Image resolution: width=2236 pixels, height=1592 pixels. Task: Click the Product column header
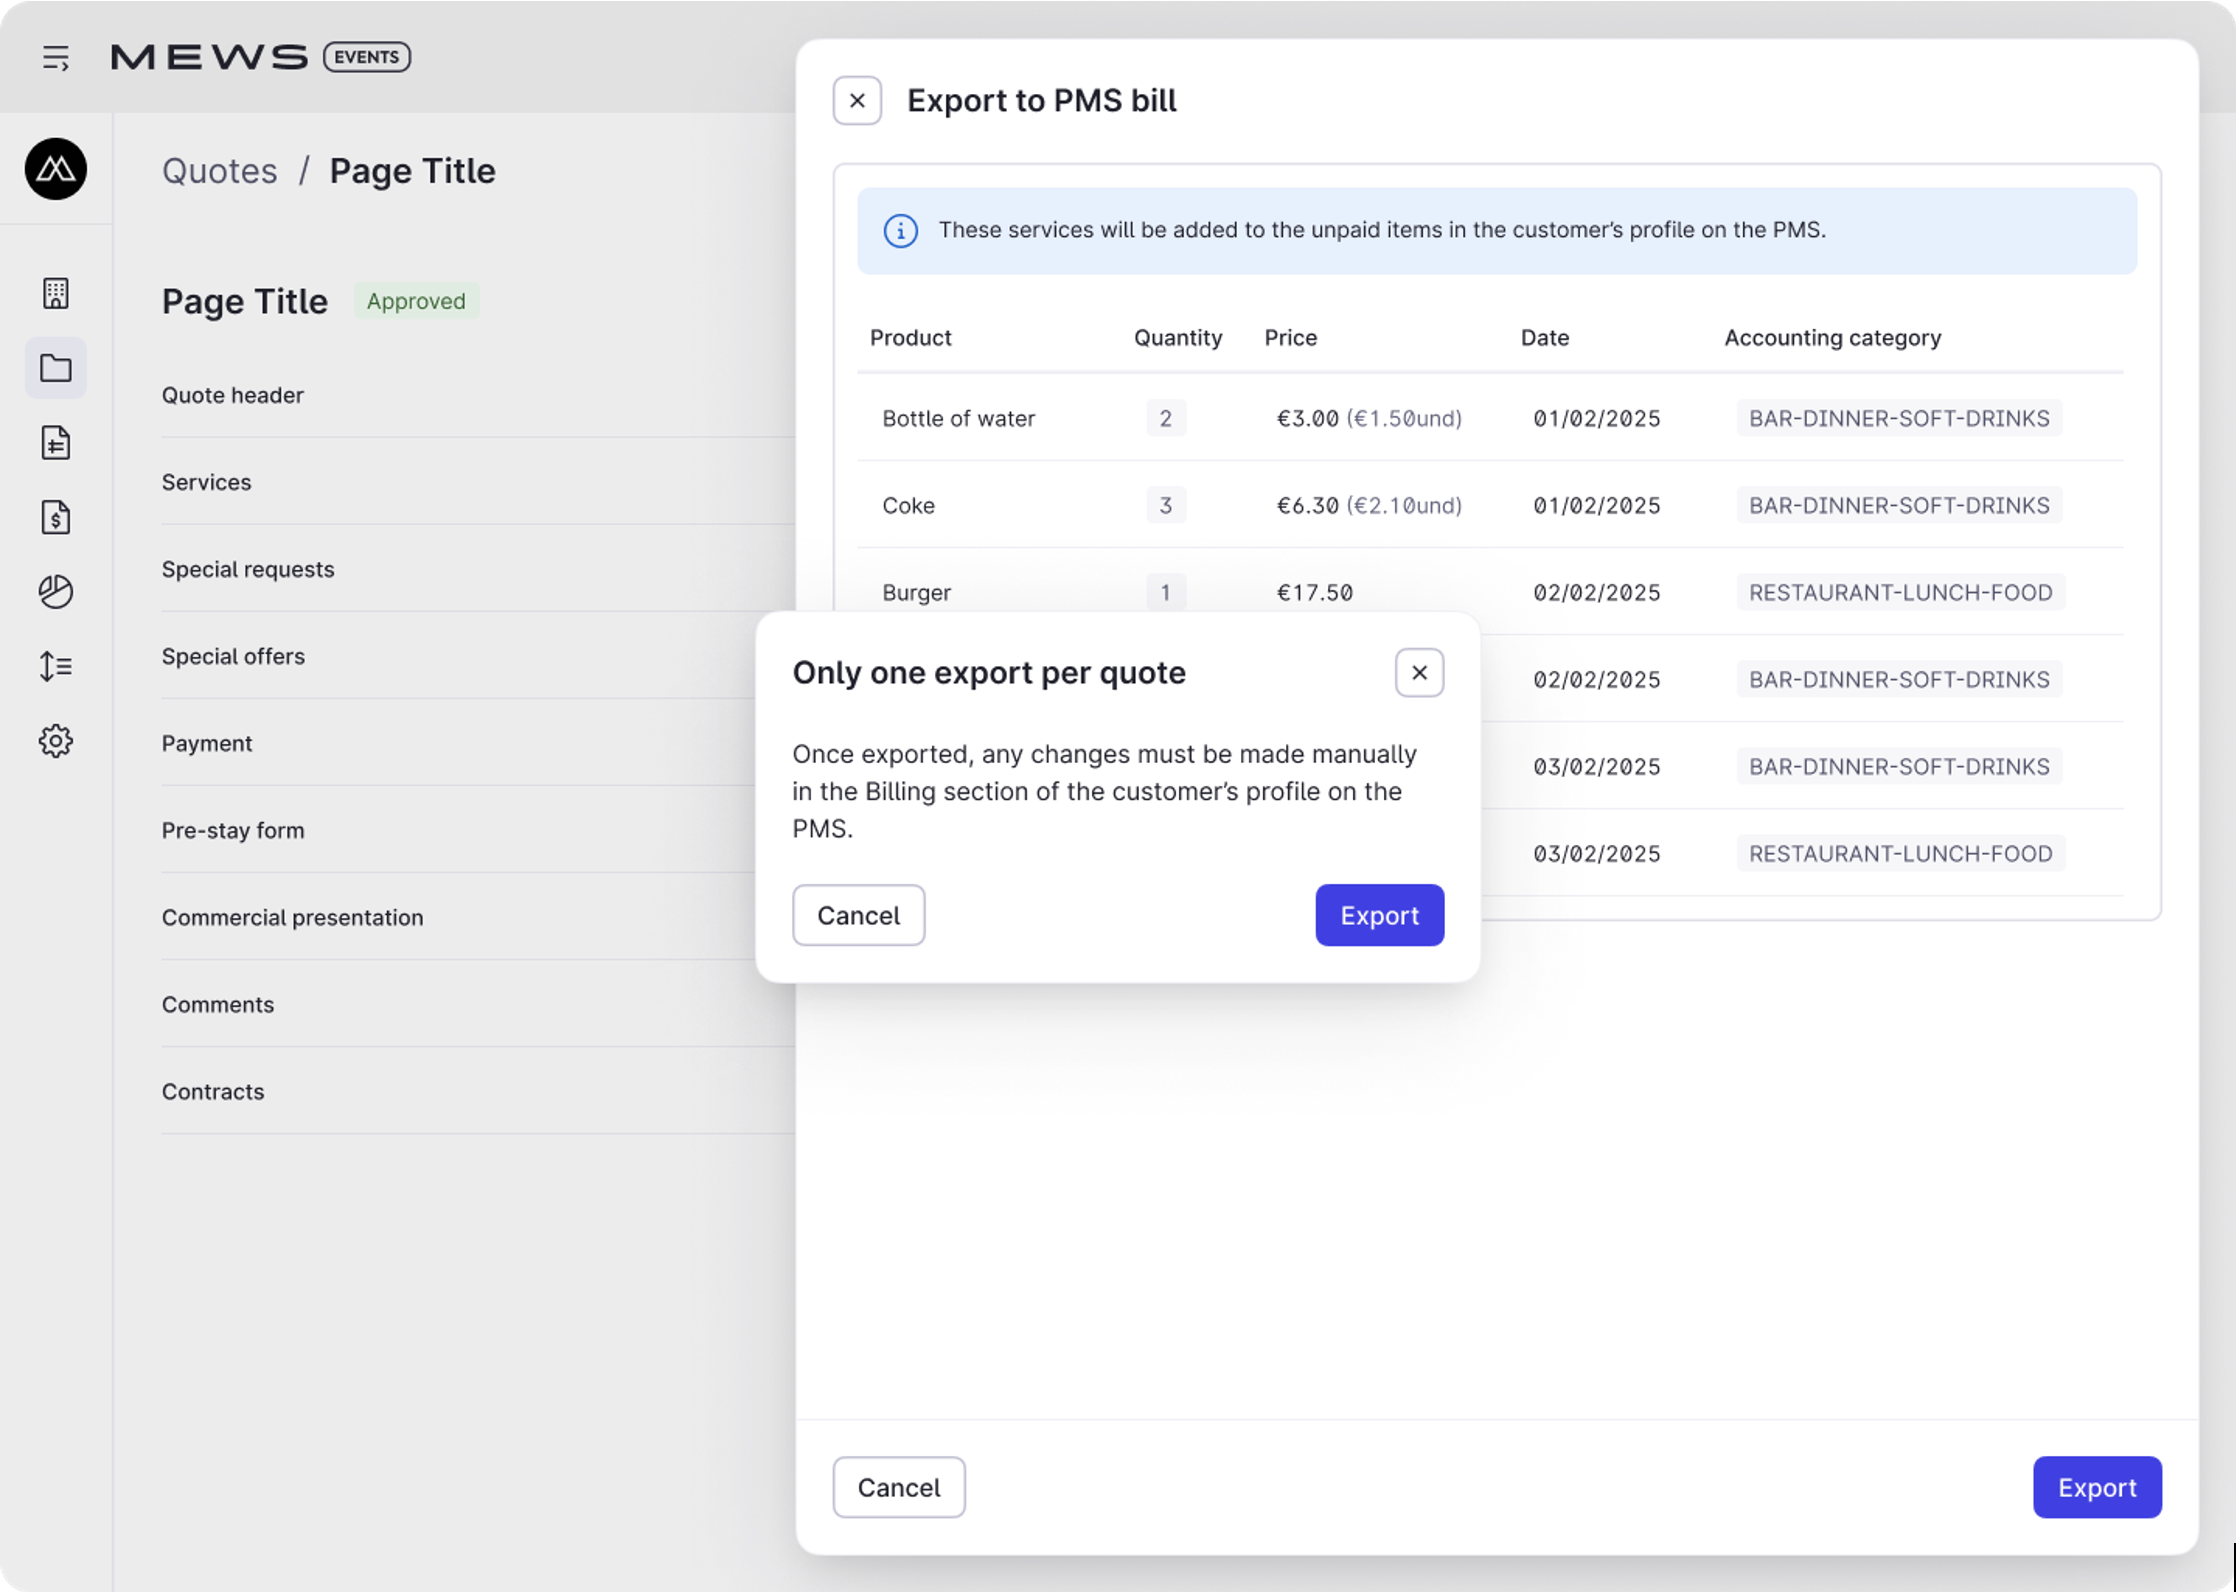tap(910, 338)
